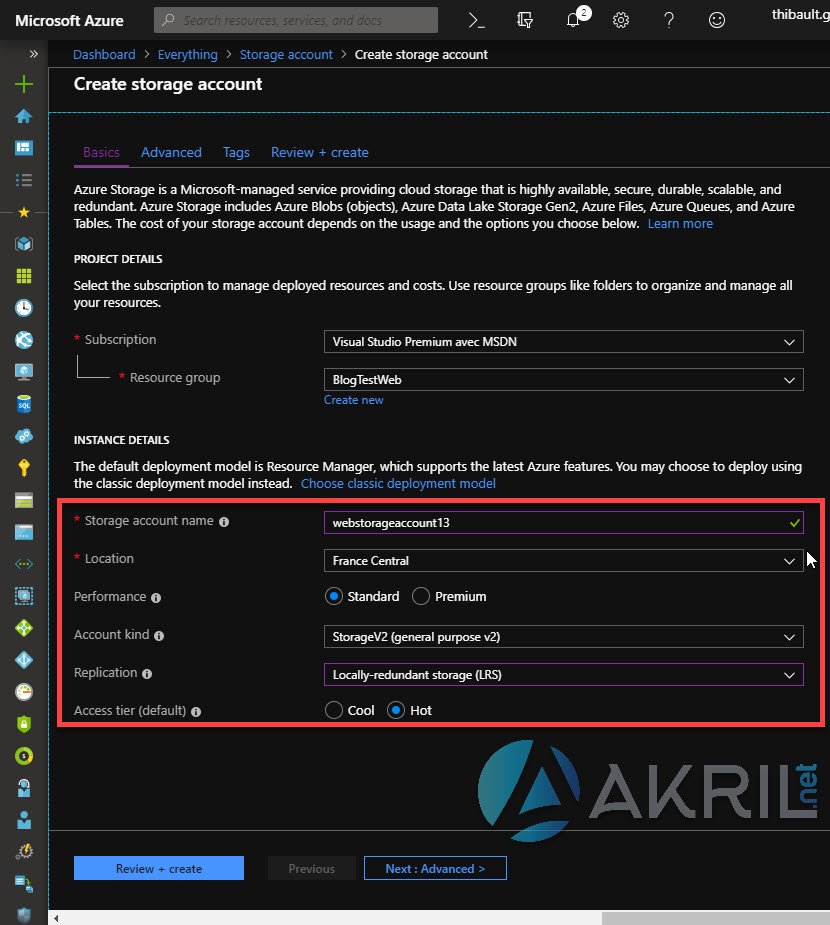Viewport: 830px width, 925px height.
Task: Open Virtual networks icon with green dots
Action: (24, 564)
